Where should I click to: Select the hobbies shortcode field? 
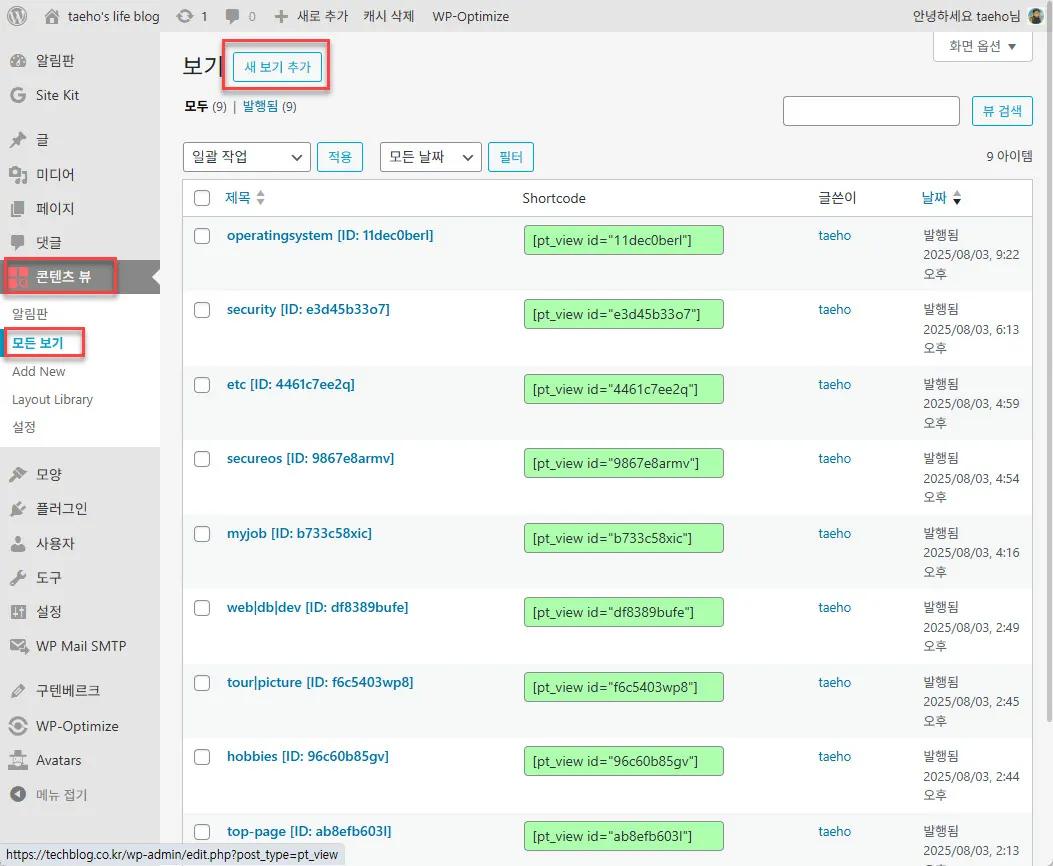(x=623, y=762)
